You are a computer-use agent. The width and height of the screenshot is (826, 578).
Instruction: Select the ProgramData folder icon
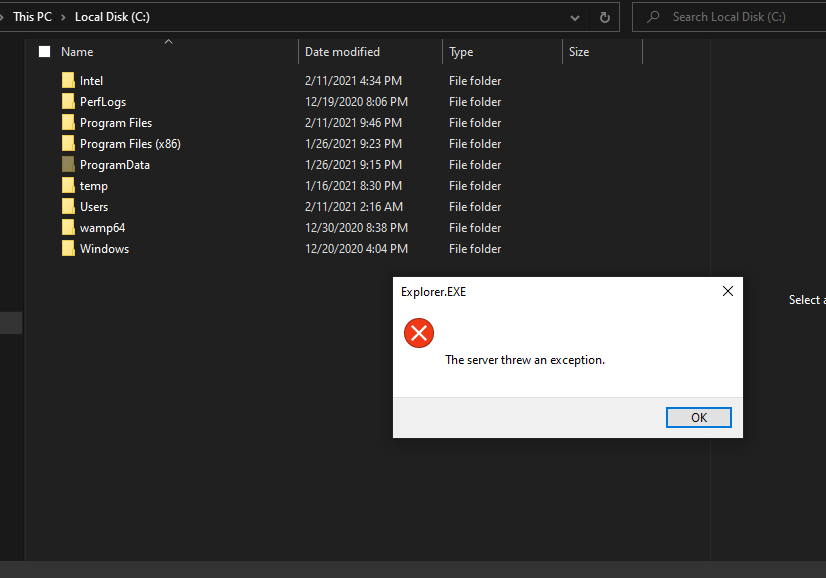(67, 164)
